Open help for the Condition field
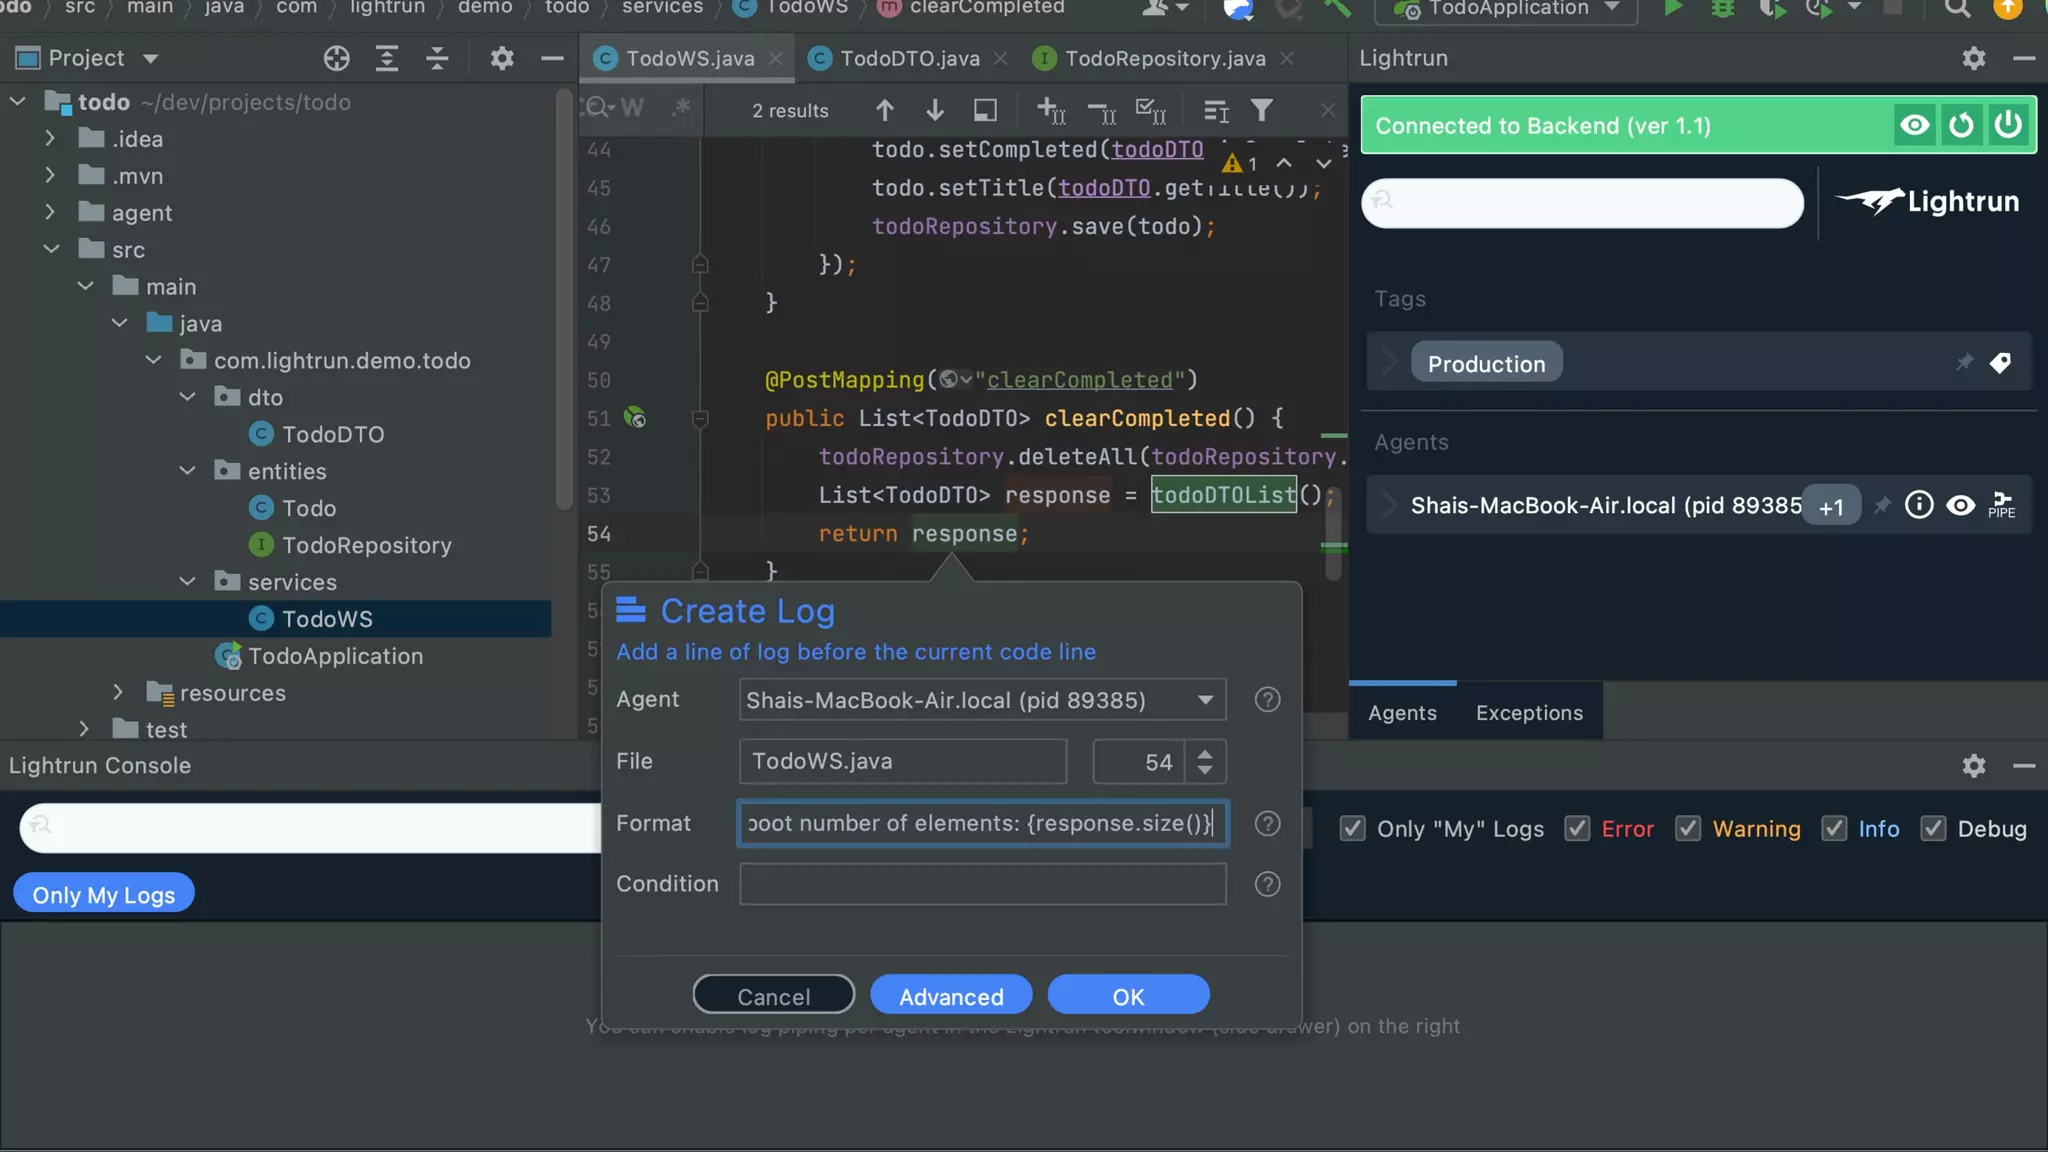2048x1152 pixels. pos(1267,884)
